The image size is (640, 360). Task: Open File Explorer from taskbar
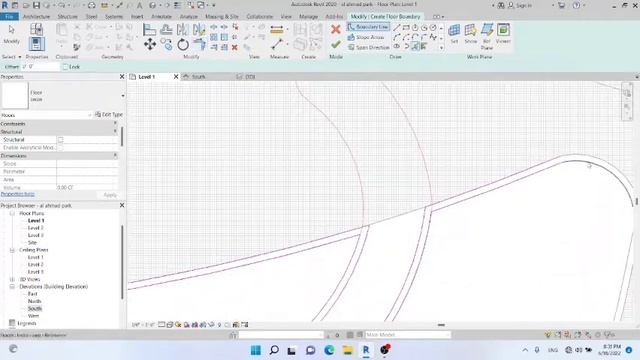coord(347,350)
